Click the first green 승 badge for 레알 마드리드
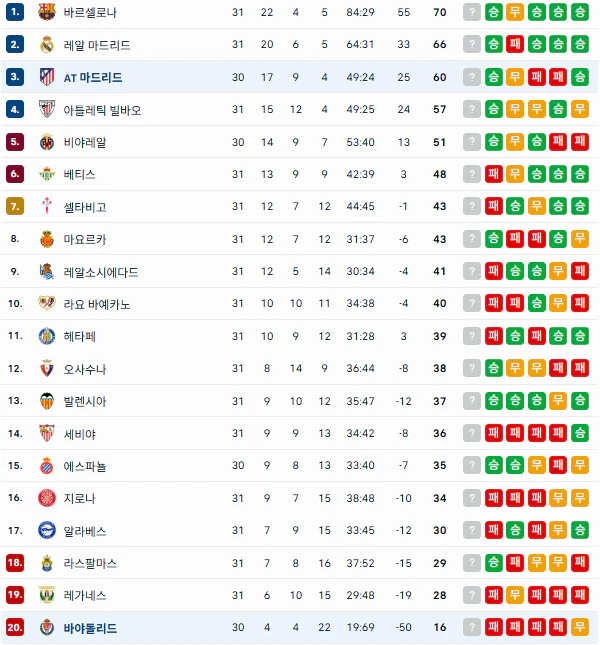The image size is (600, 645). coord(493,44)
